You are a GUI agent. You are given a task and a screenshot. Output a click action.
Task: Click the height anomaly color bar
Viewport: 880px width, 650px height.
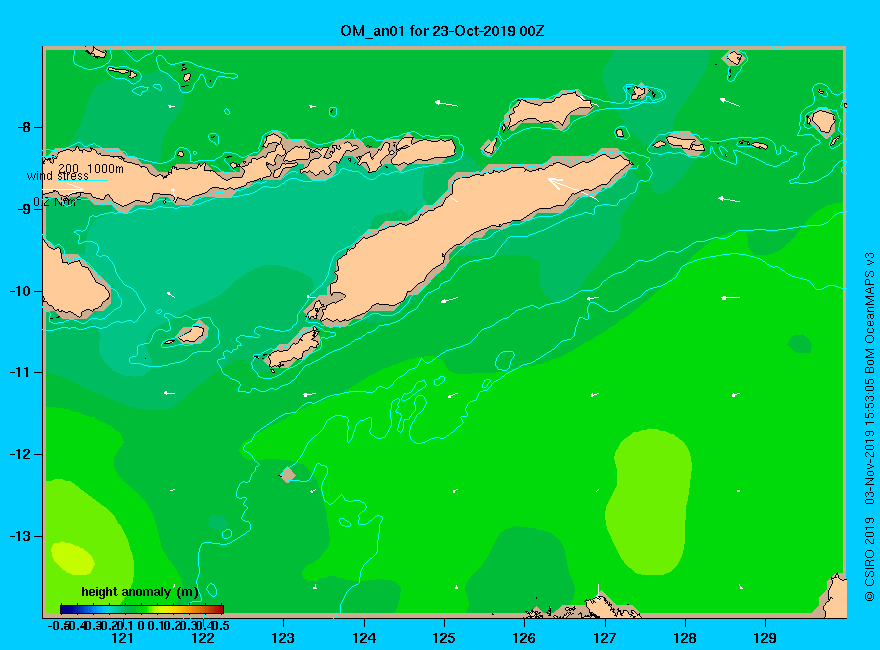142,609
